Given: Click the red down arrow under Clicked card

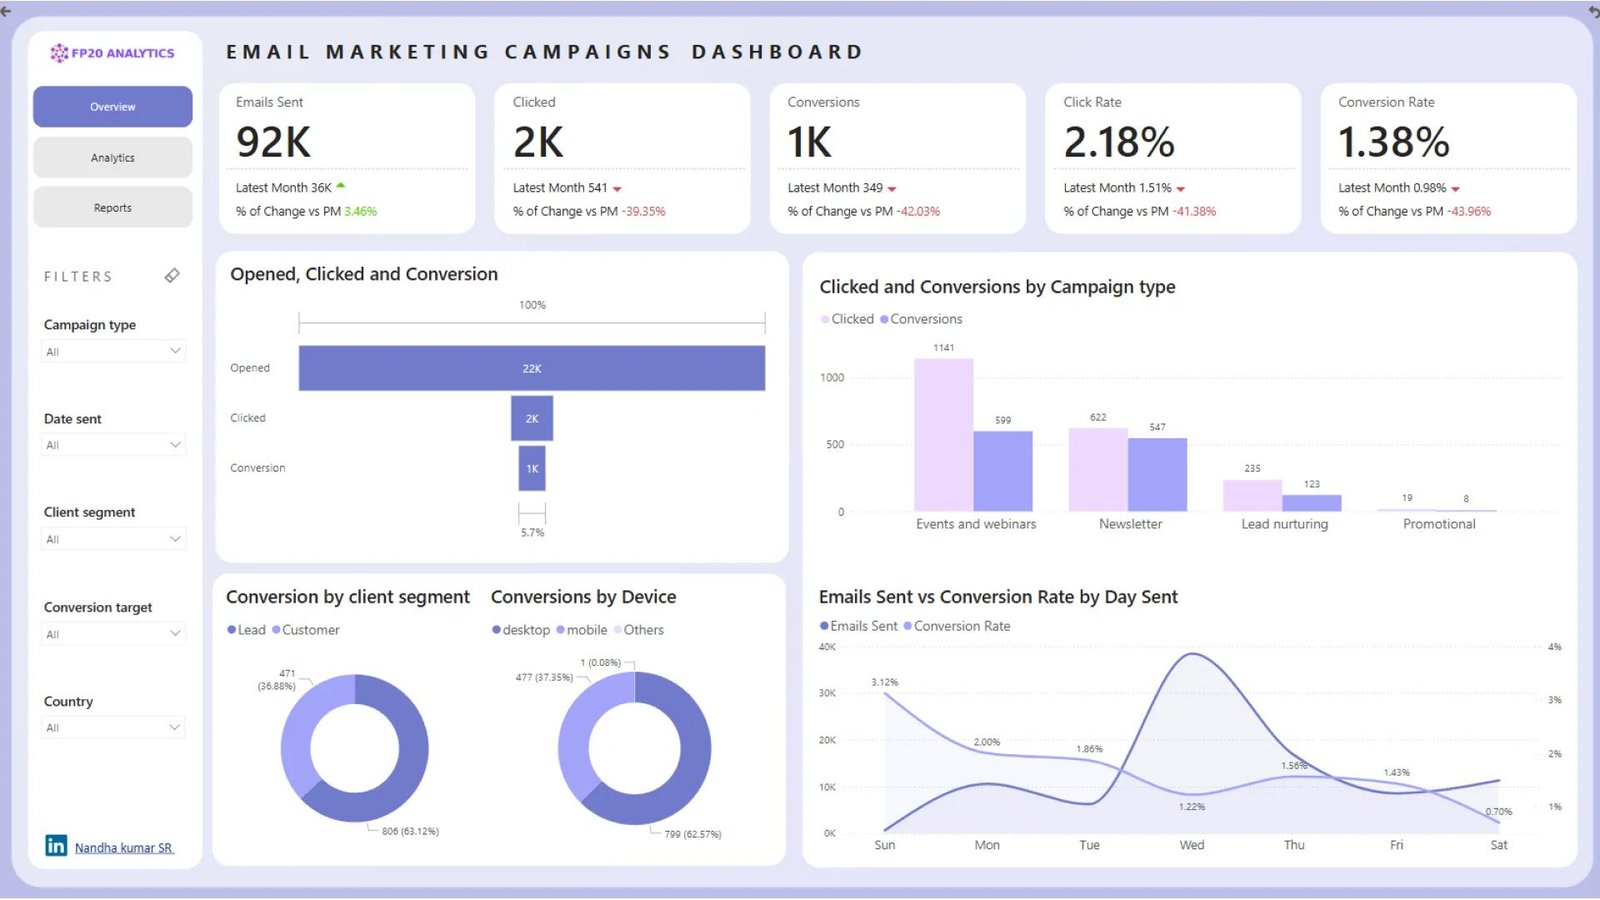Looking at the screenshot, I should (x=617, y=189).
